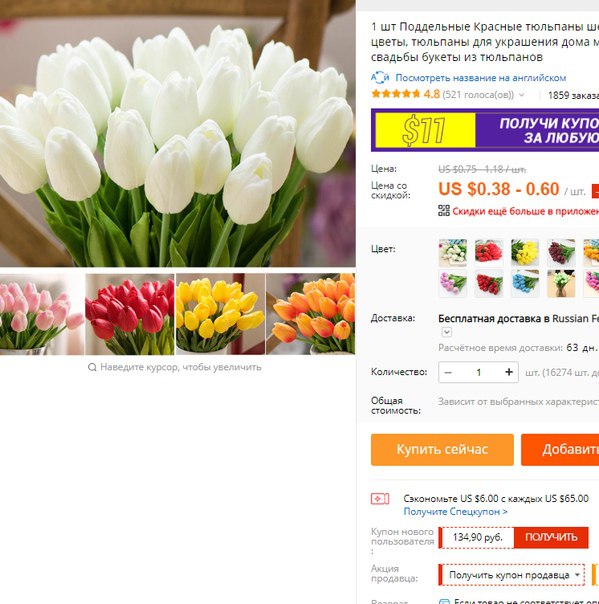Click the magnifier icon under product thumbnails
The width and height of the screenshot is (599, 604).
(92, 367)
